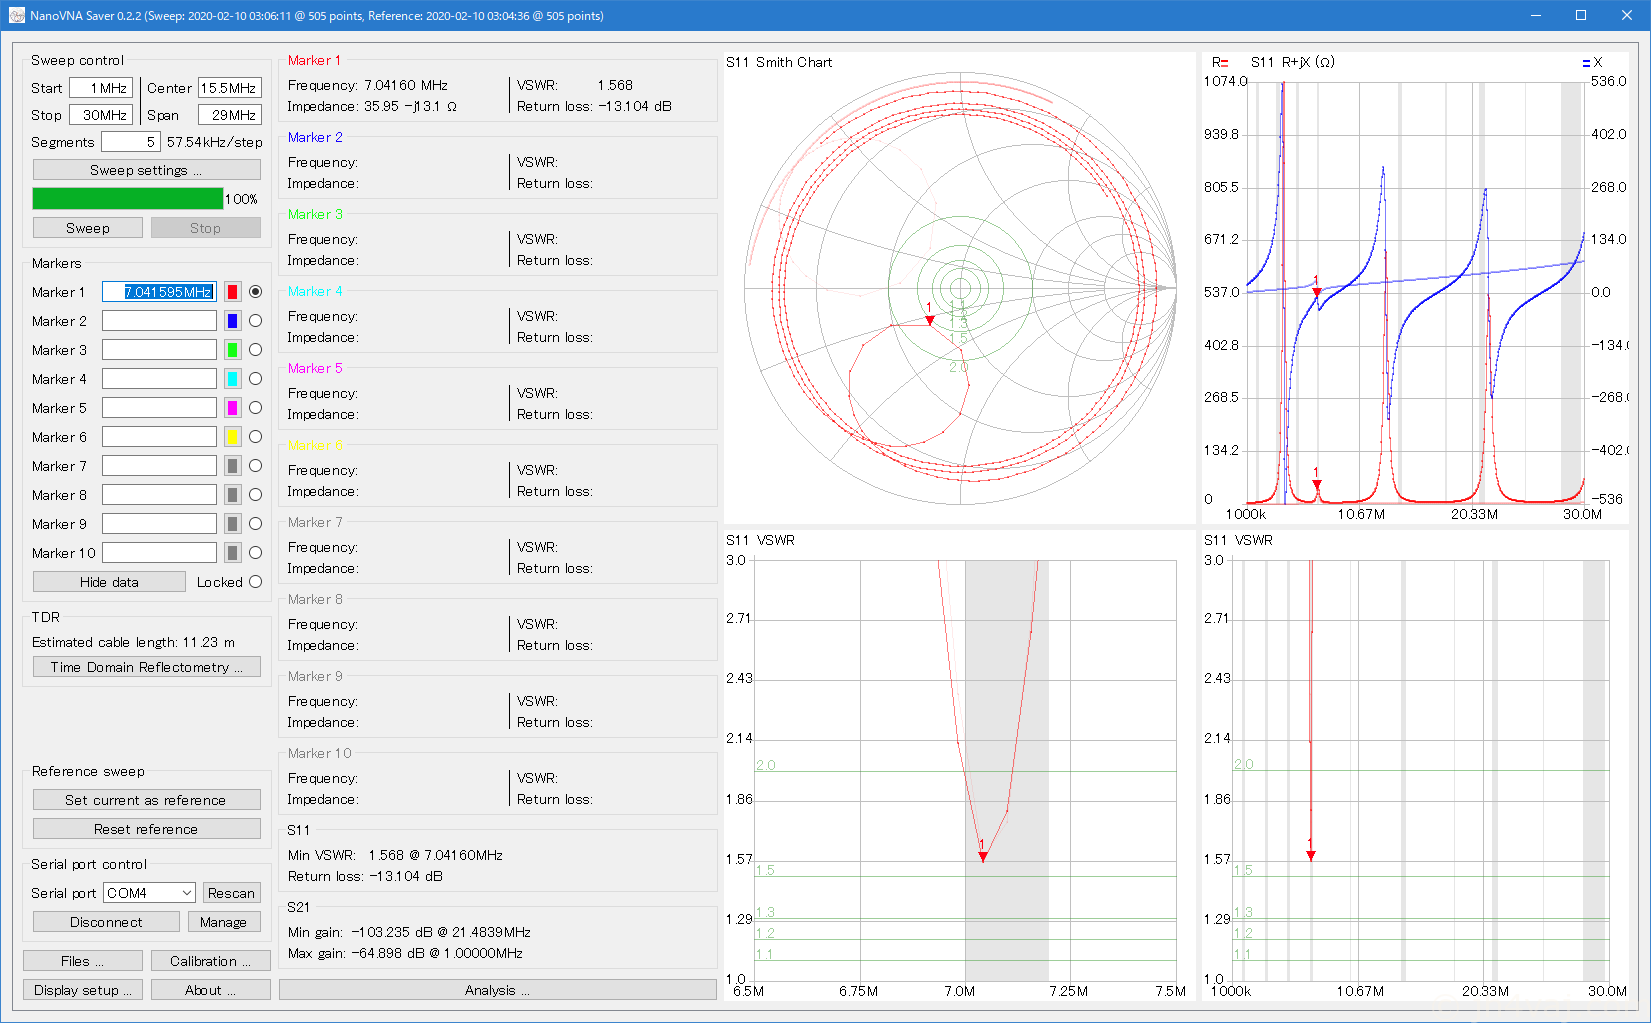This screenshot has width=1651, height=1023.
Task: Select the Marker 5 radio button
Action: point(256,408)
